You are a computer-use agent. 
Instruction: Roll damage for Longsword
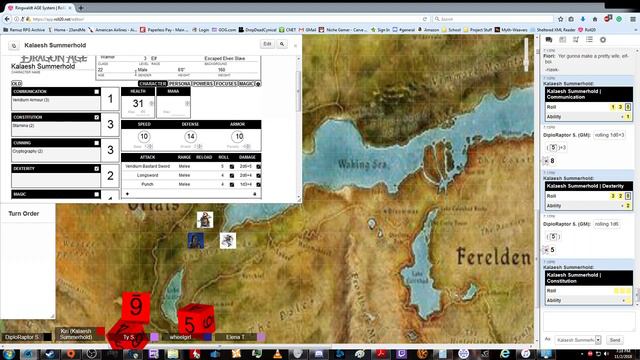click(258, 176)
